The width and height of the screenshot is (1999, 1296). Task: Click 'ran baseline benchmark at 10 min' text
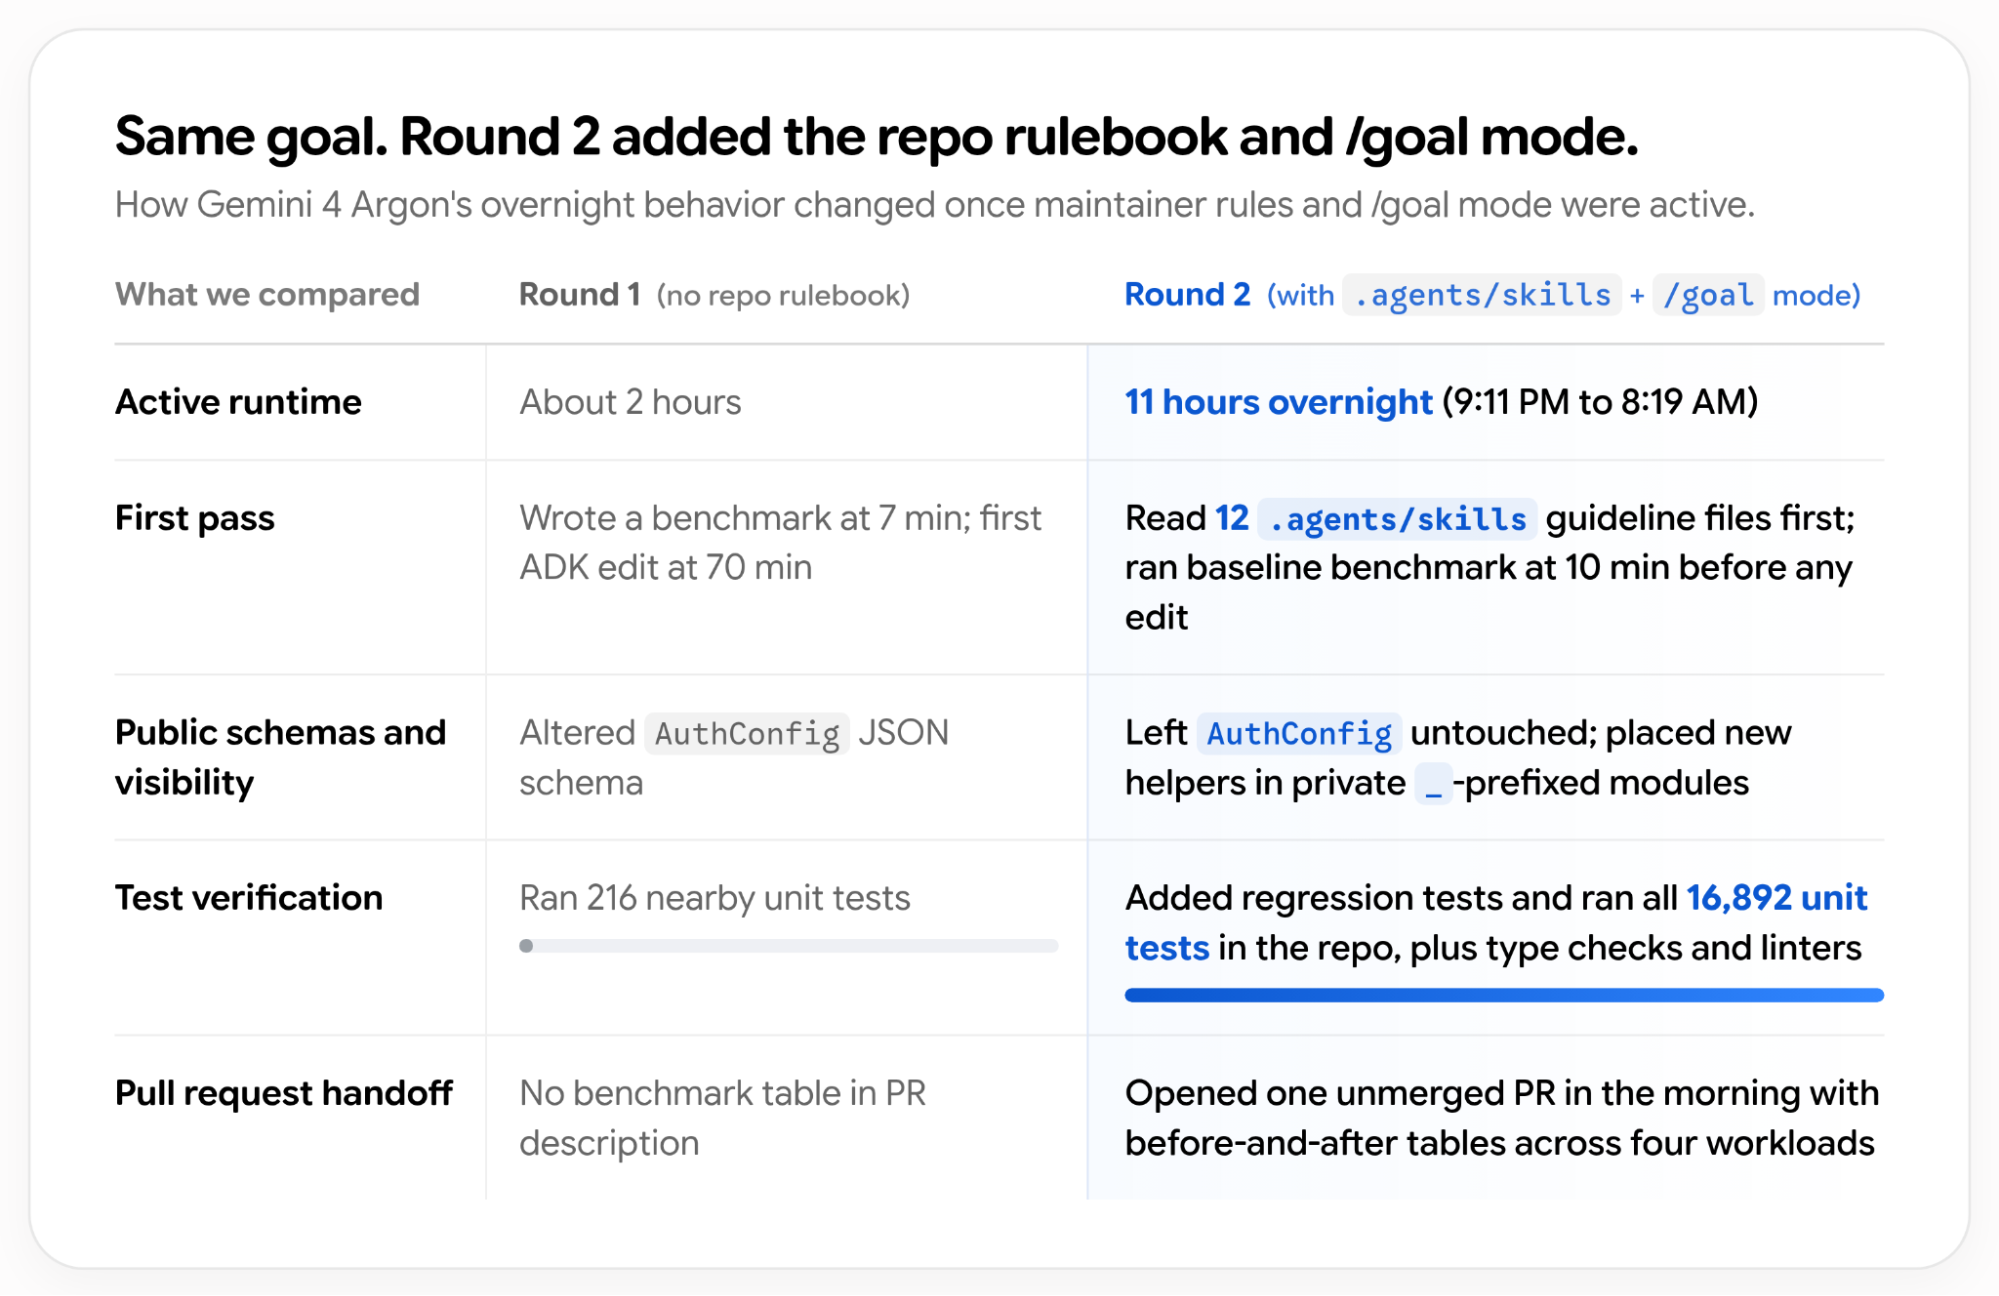click(1398, 568)
